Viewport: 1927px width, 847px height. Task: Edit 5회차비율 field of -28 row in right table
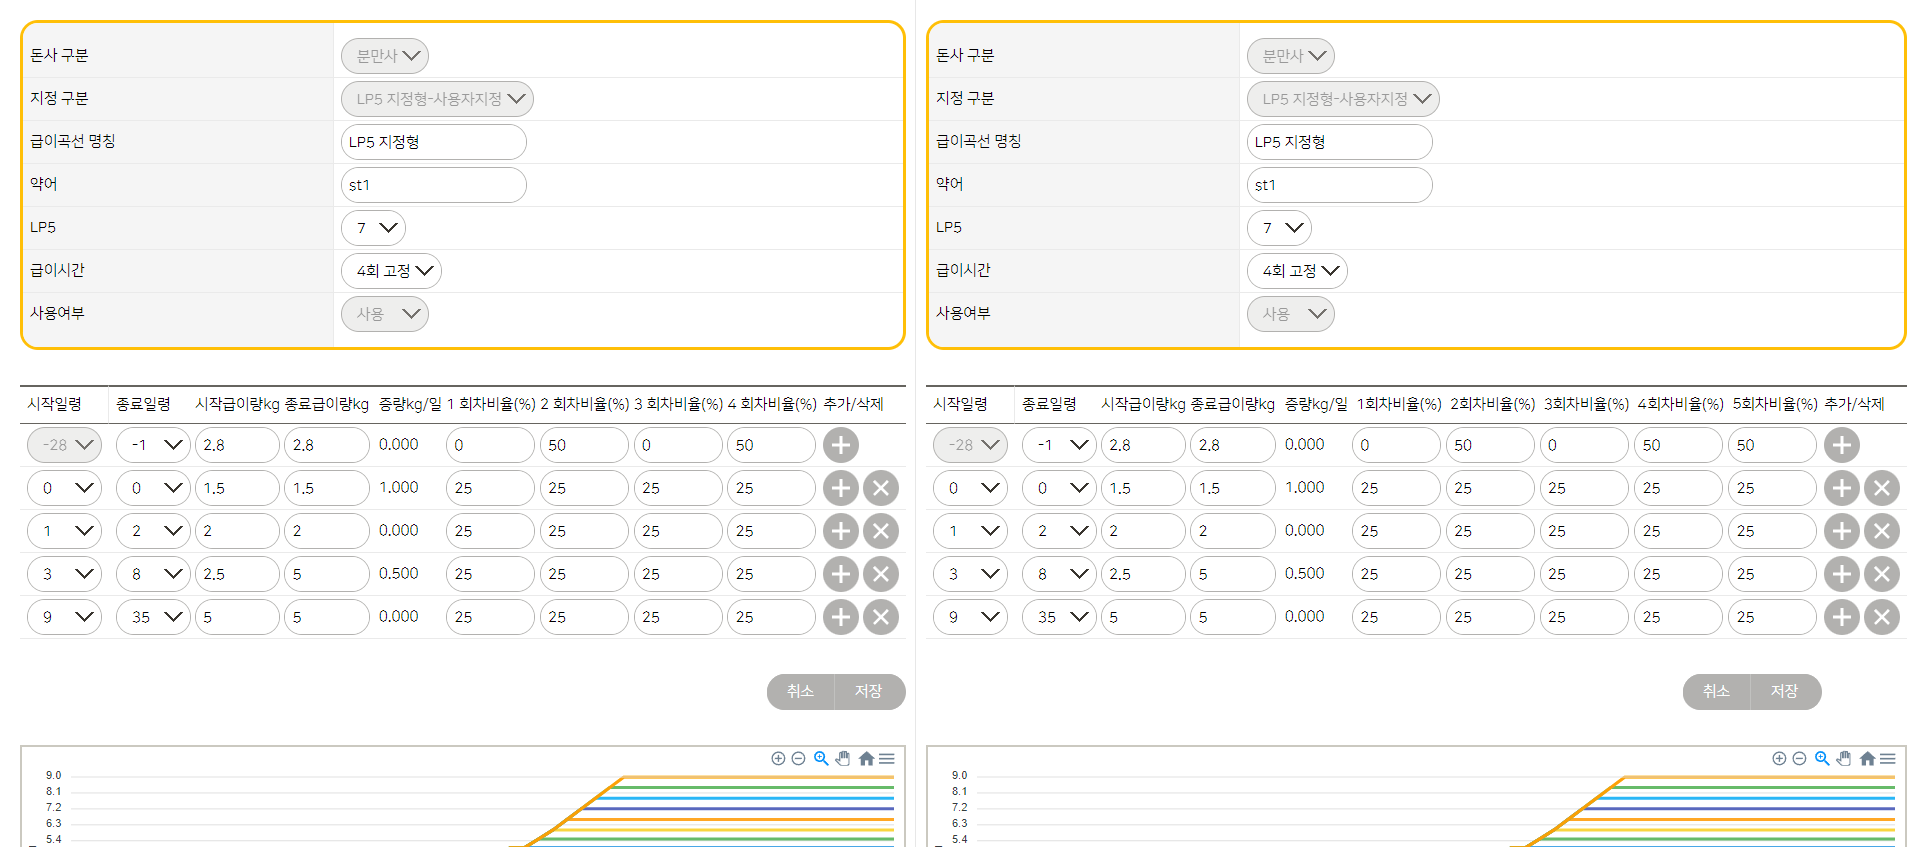tap(1772, 445)
